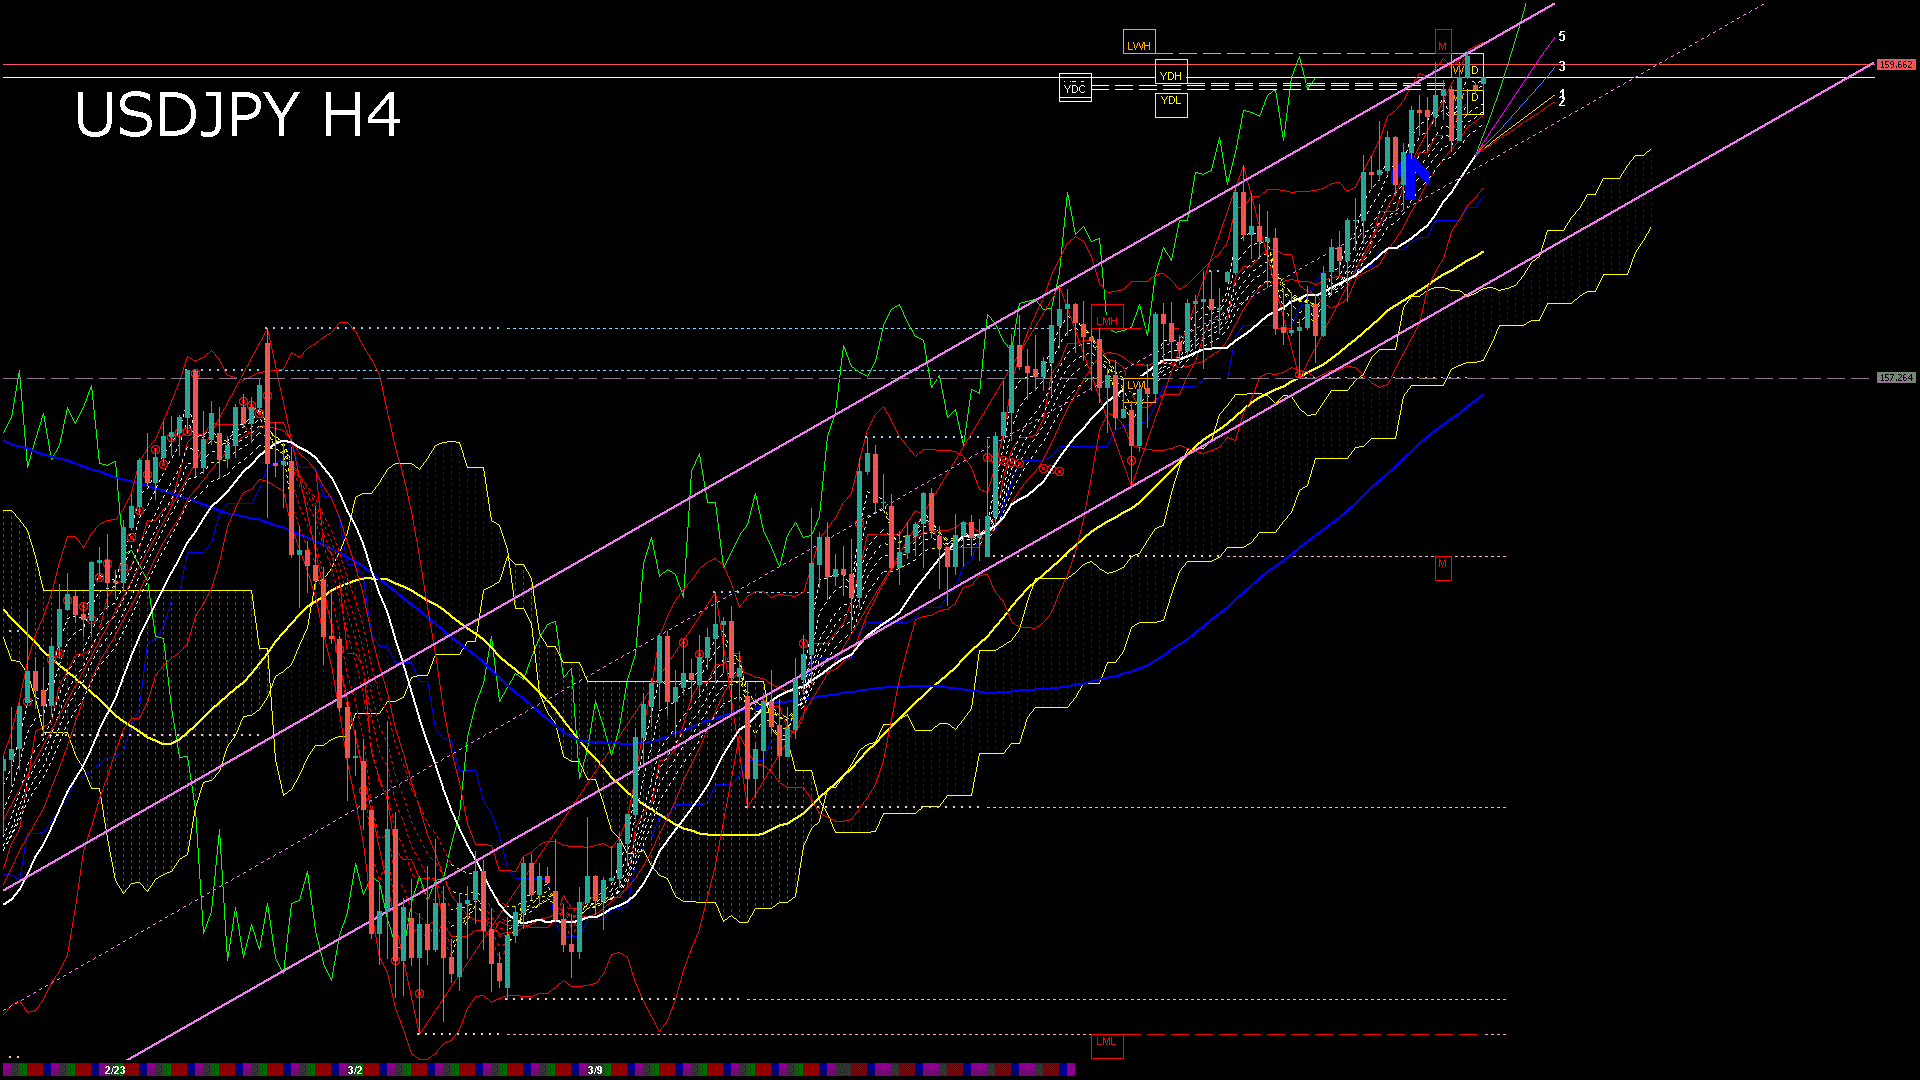Click the red LMH level label
Screen dimensions: 1920x1080
pyautogui.click(x=1106, y=321)
